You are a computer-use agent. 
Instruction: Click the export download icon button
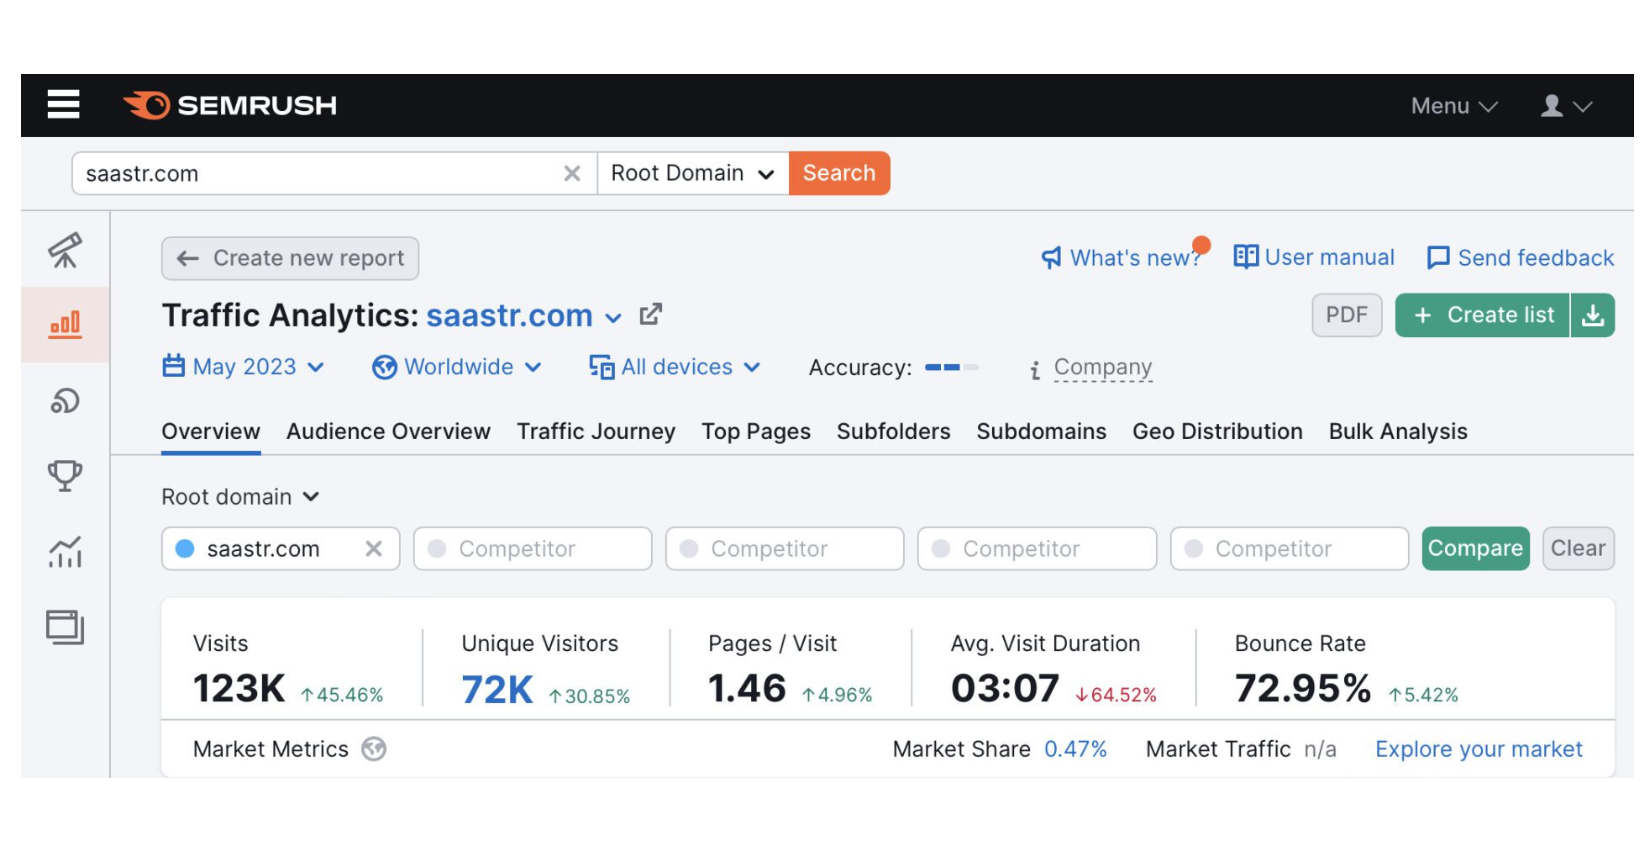click(1593, 316)
